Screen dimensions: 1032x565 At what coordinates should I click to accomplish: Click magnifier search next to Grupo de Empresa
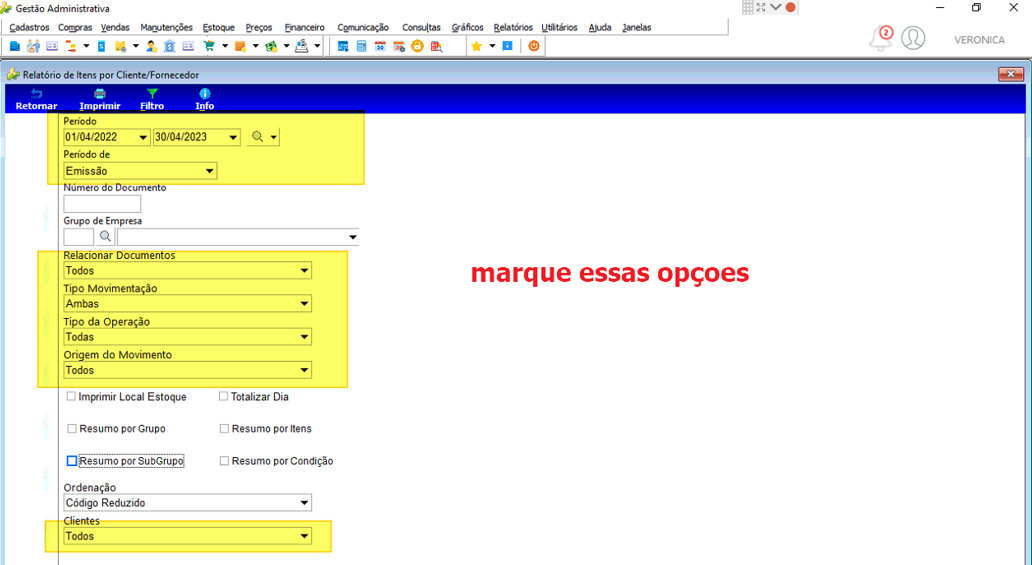pos(105,236)
